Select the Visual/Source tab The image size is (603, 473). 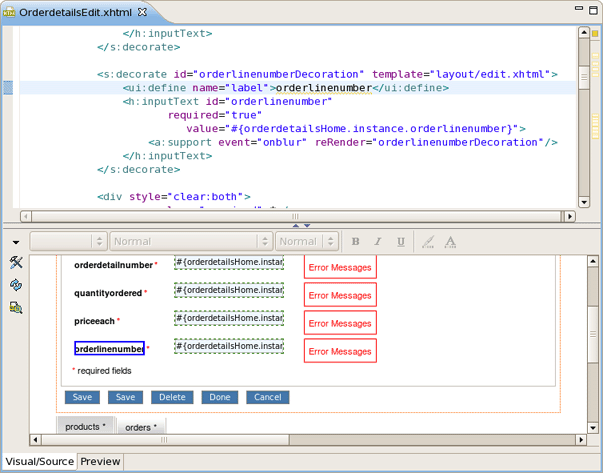tap(40, 462)
